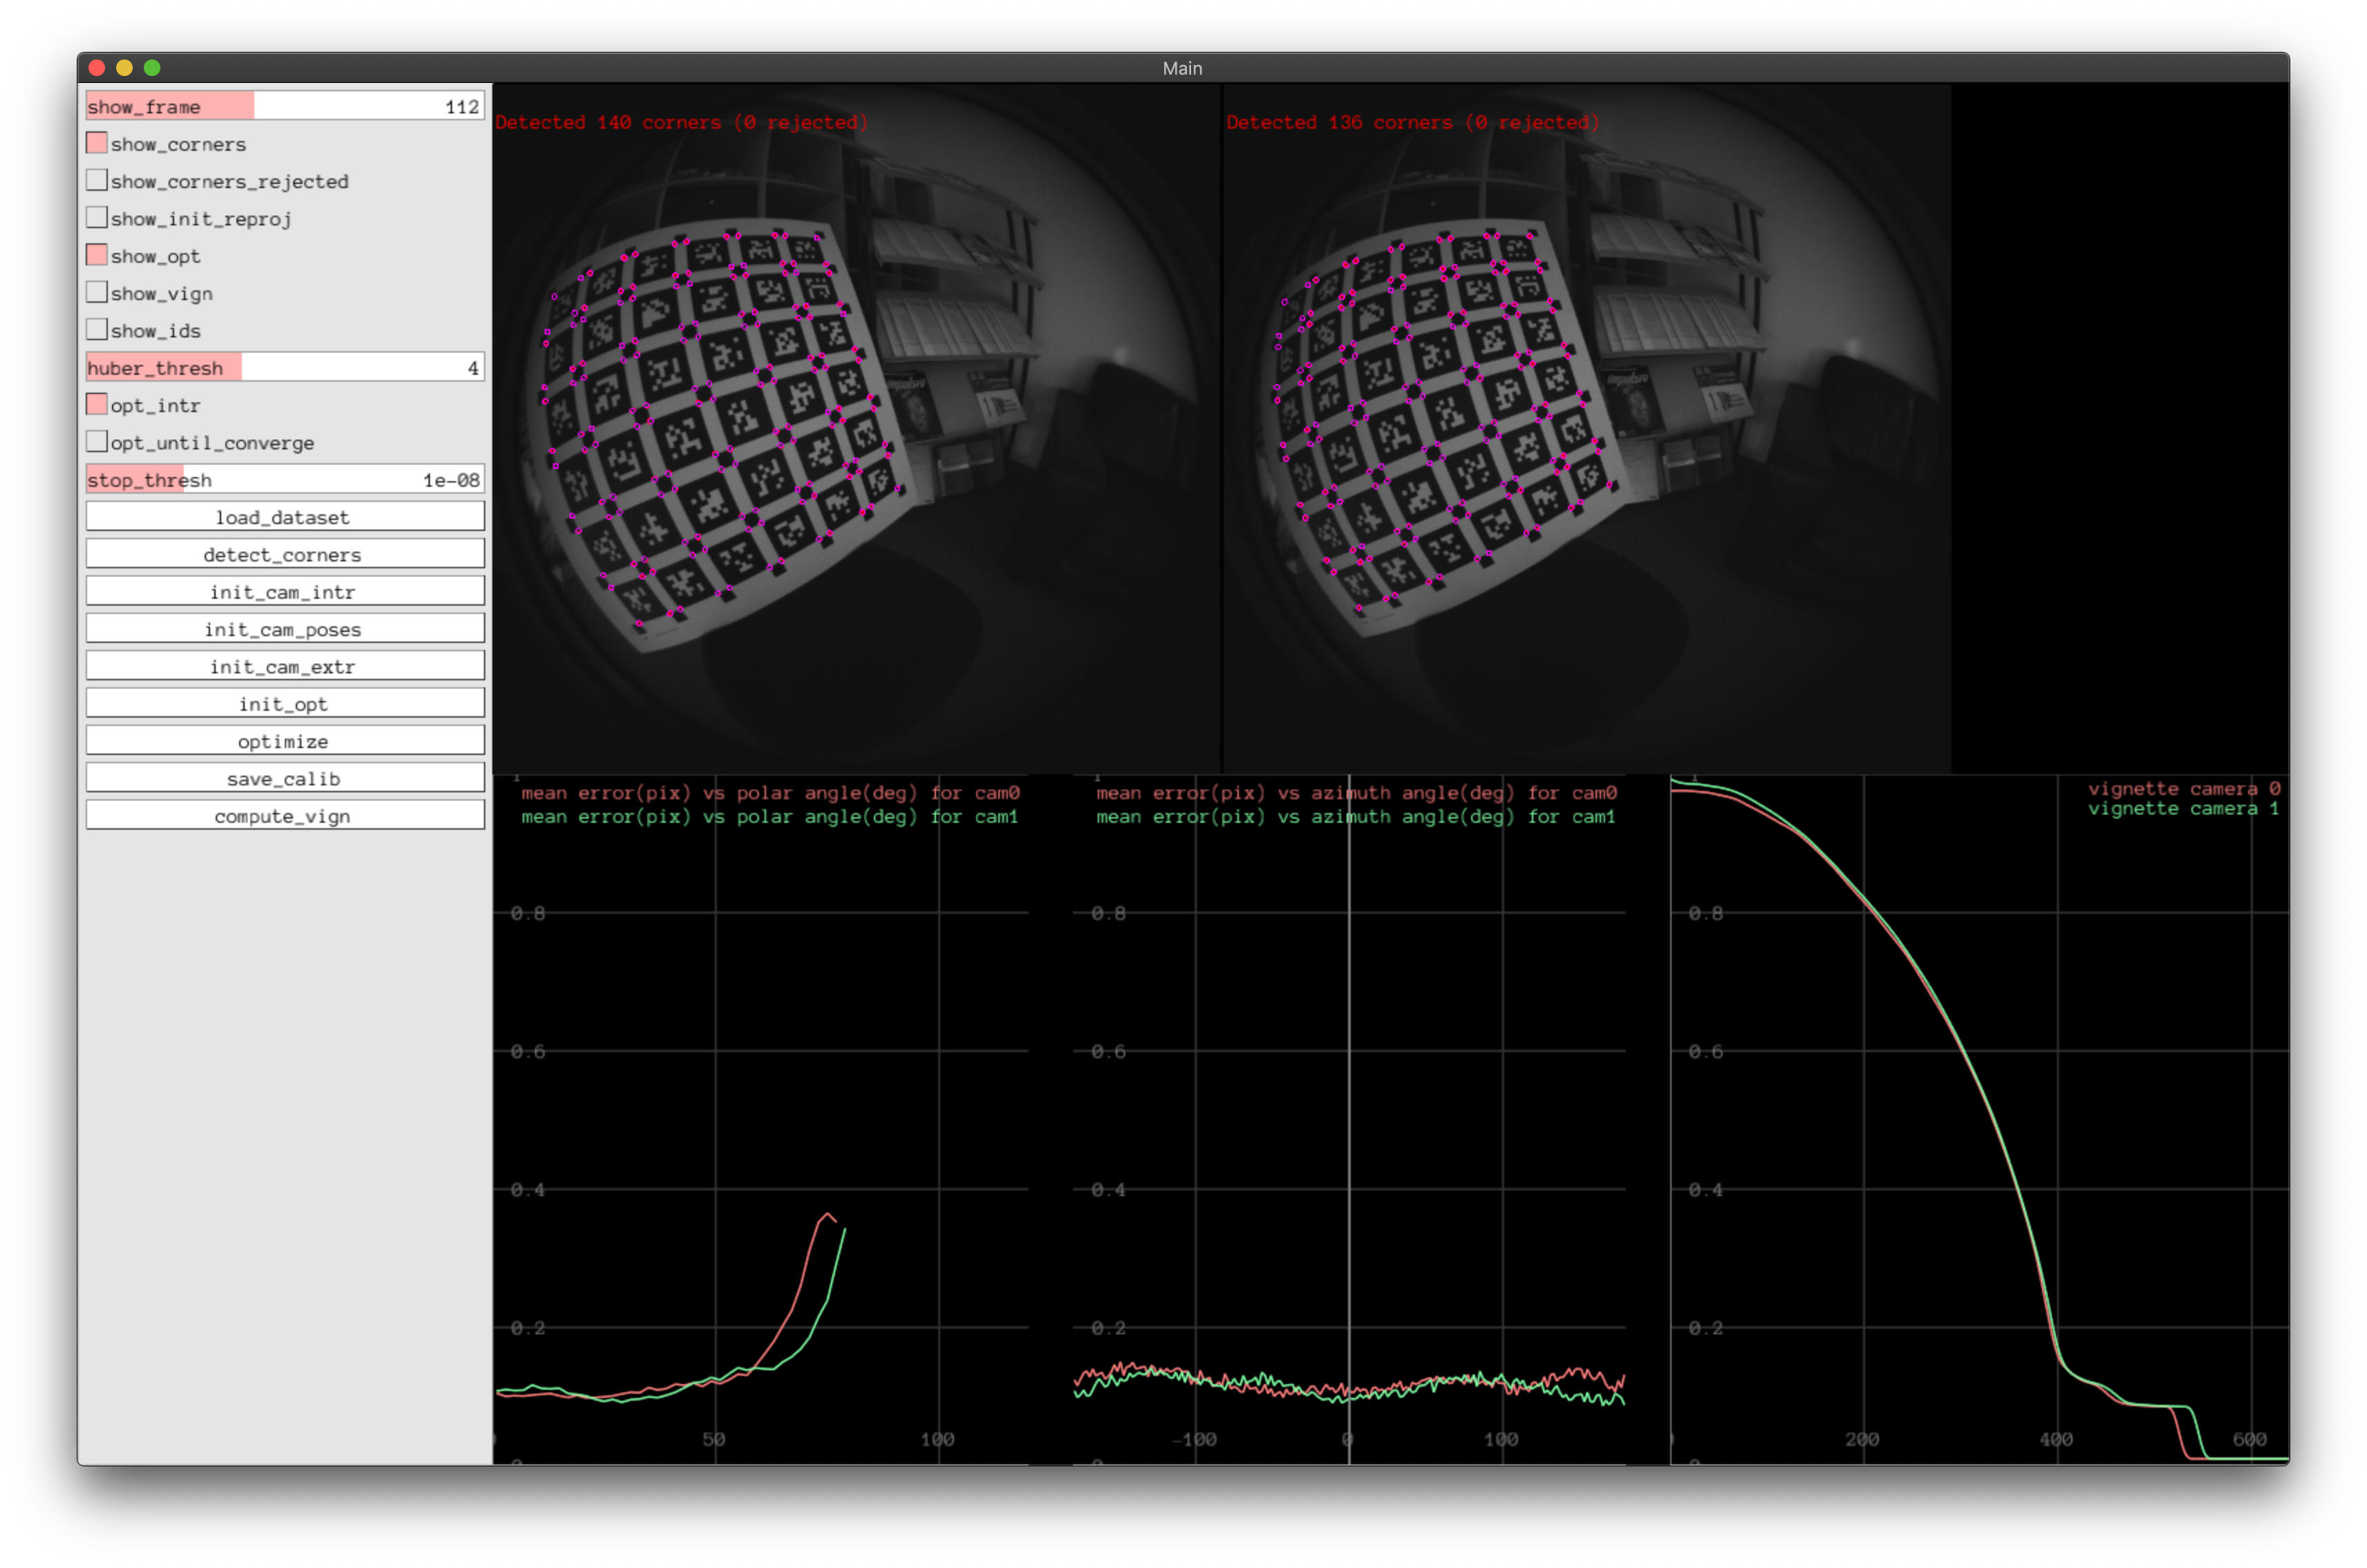
Task: Uncheck the show_opt checkbox
Action: pyautogui.click(x=97, y=255)
